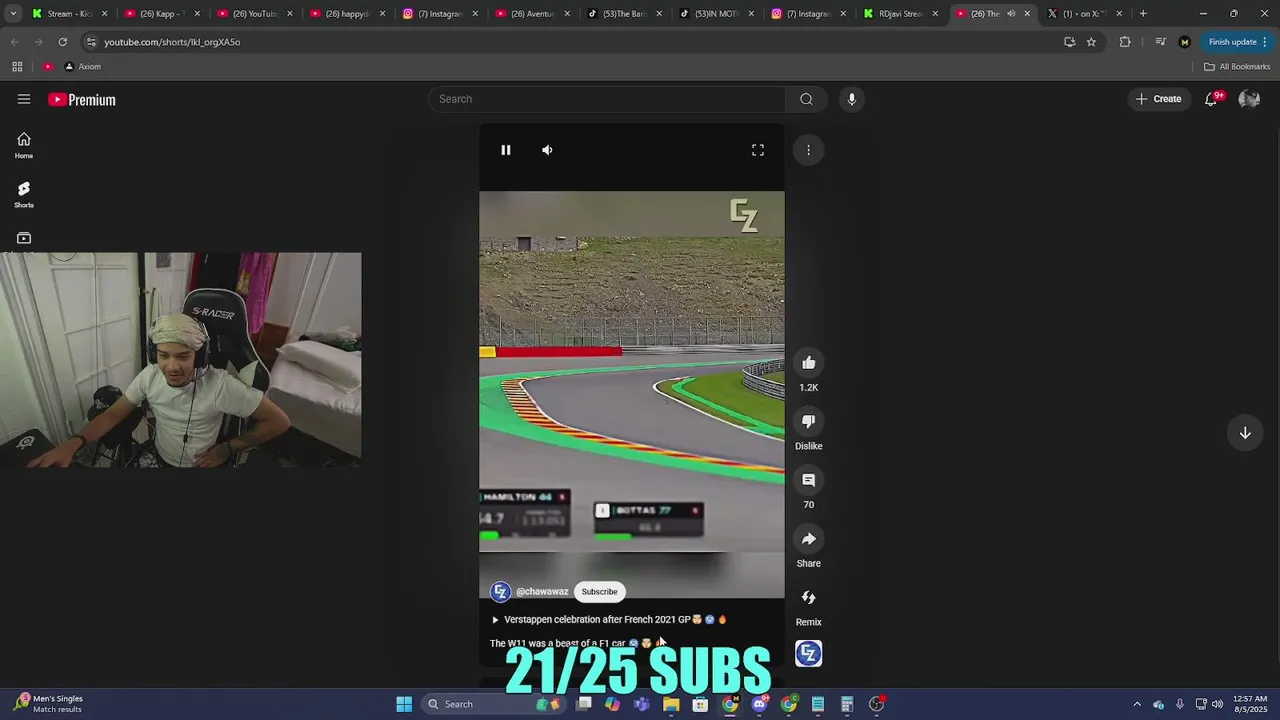Switch to the Stream - Kick tab
The image size is (1280, 720).
tap(68, 14)
